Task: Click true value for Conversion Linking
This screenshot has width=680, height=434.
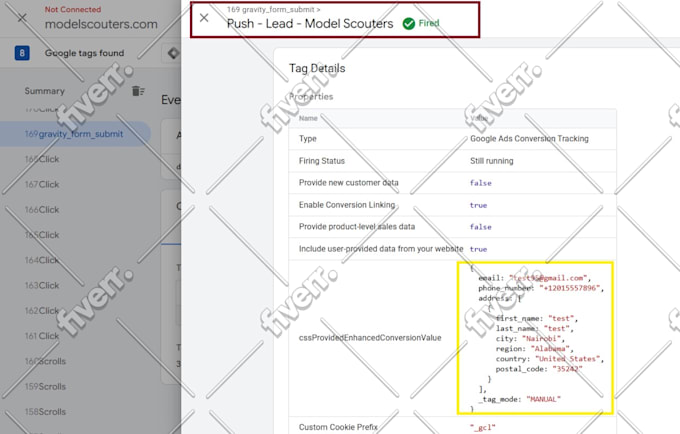Action: click(x=478, y=205)
